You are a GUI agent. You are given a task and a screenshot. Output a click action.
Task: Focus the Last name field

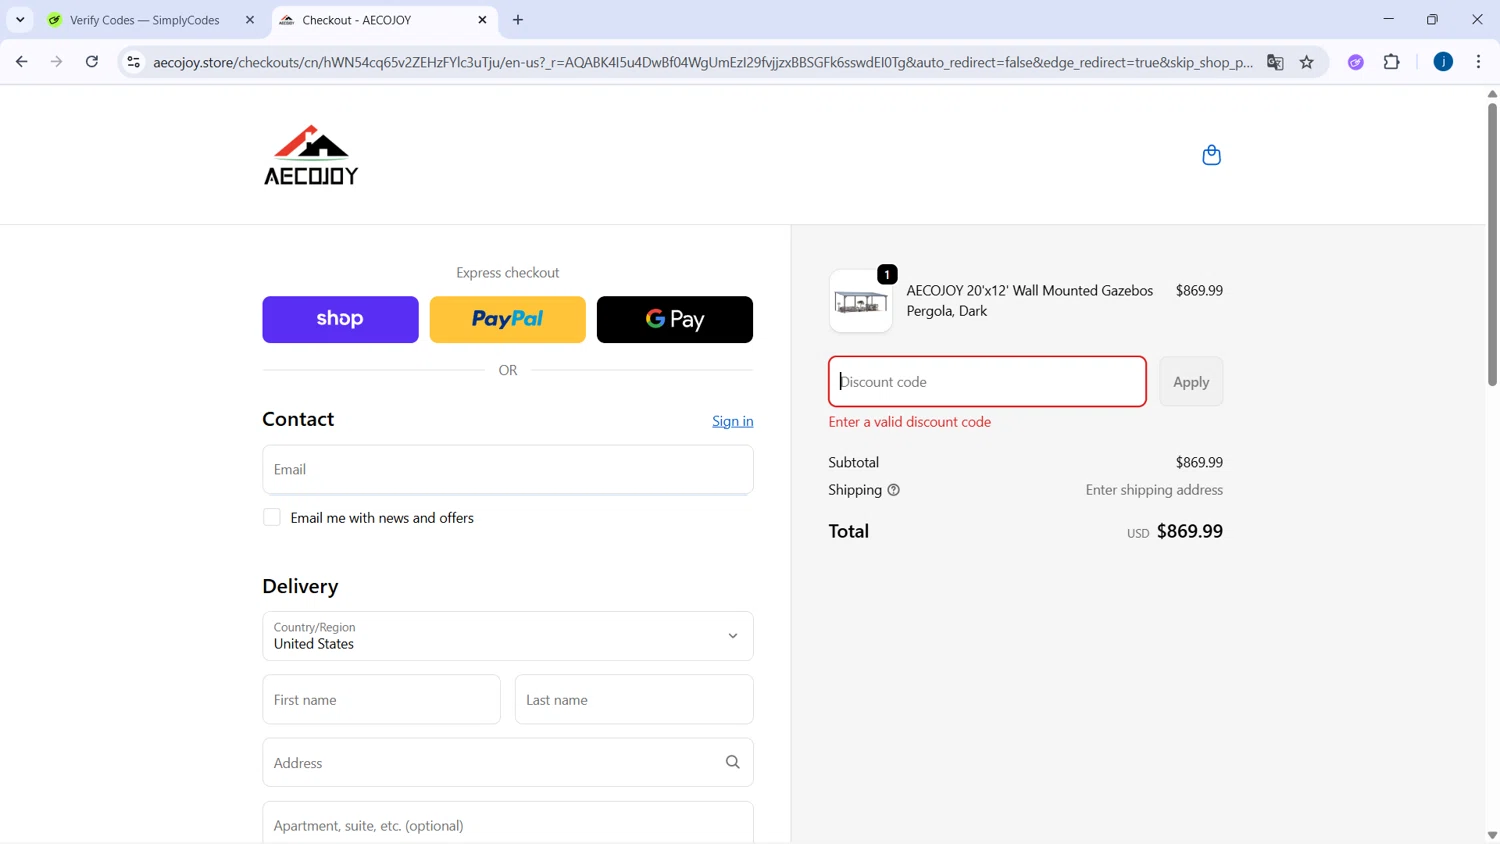[x=634, y=700]
